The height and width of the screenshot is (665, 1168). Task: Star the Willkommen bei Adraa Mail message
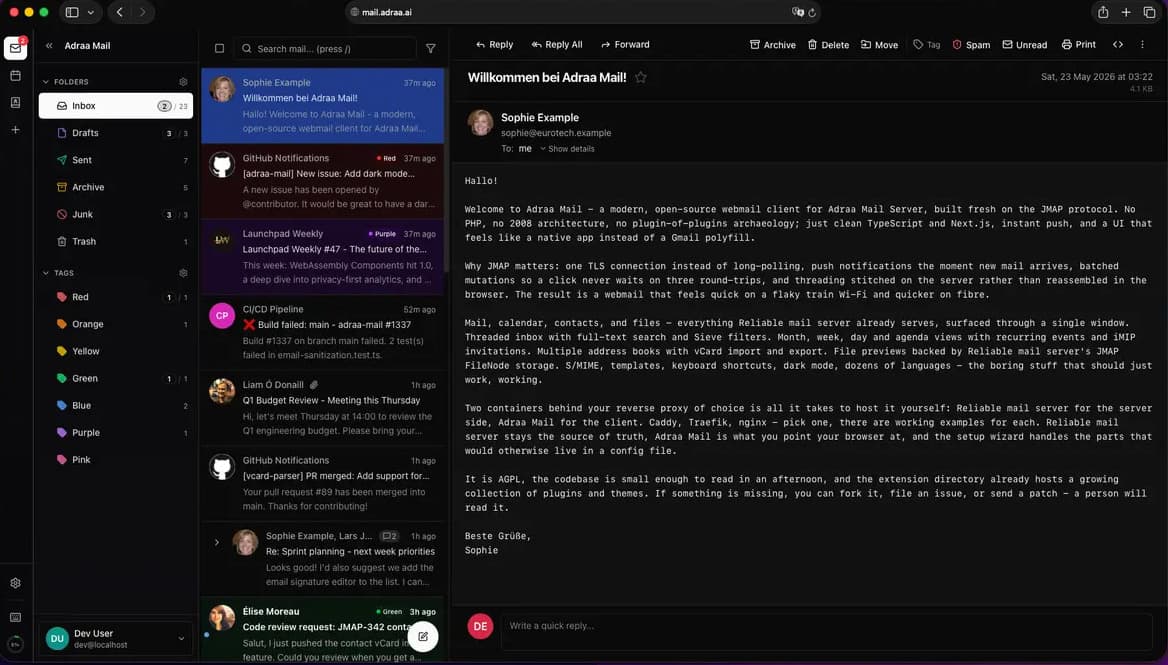(641, 77)
